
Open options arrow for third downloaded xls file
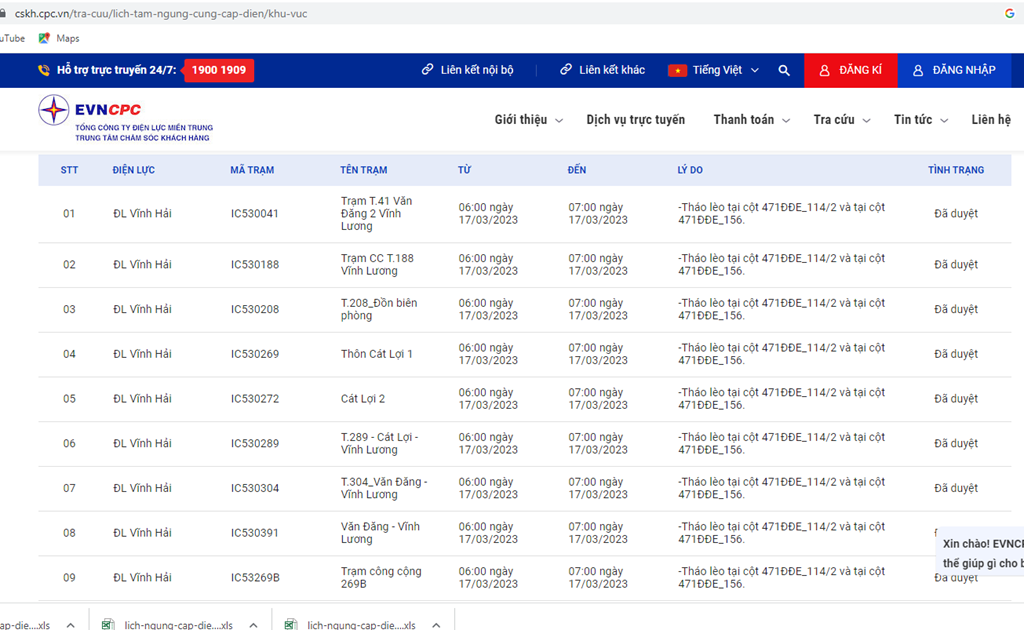[x=436, y=625]
